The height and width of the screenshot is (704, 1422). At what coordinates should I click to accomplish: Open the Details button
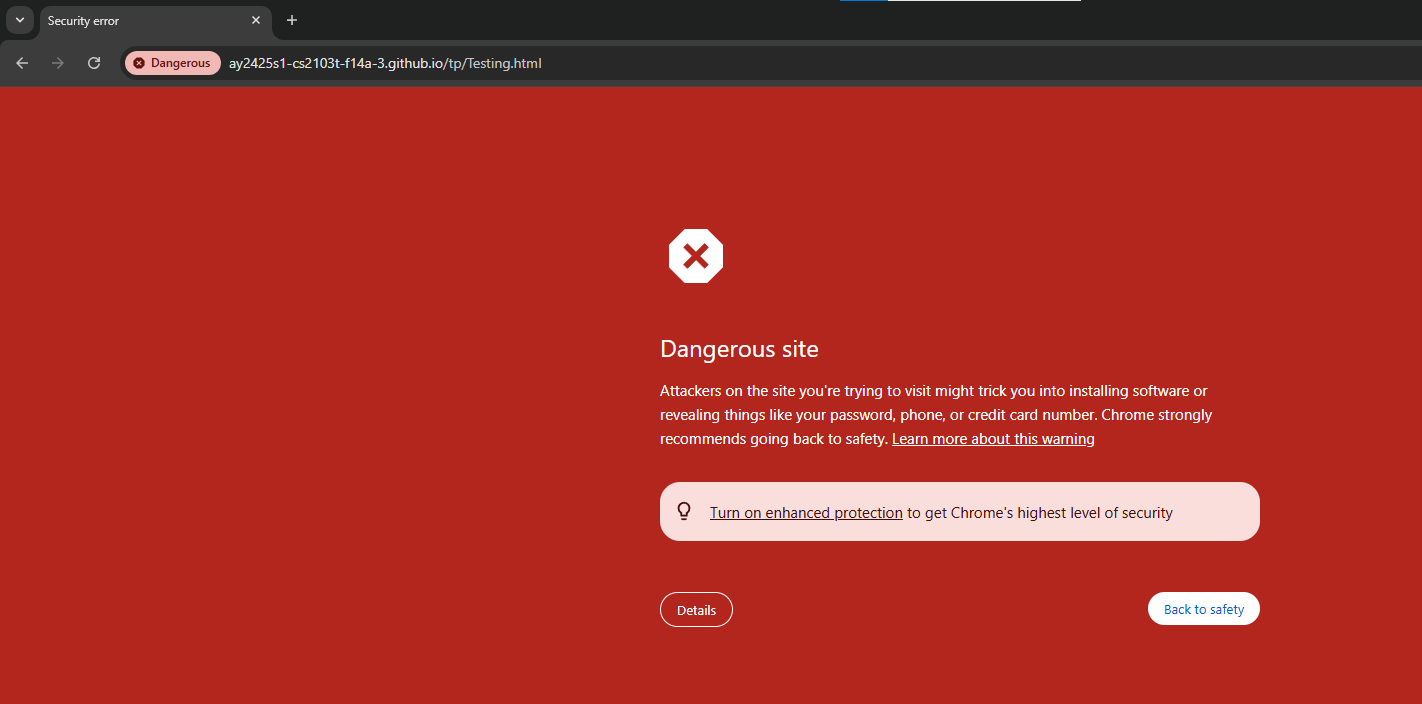[x=696, y=610]
